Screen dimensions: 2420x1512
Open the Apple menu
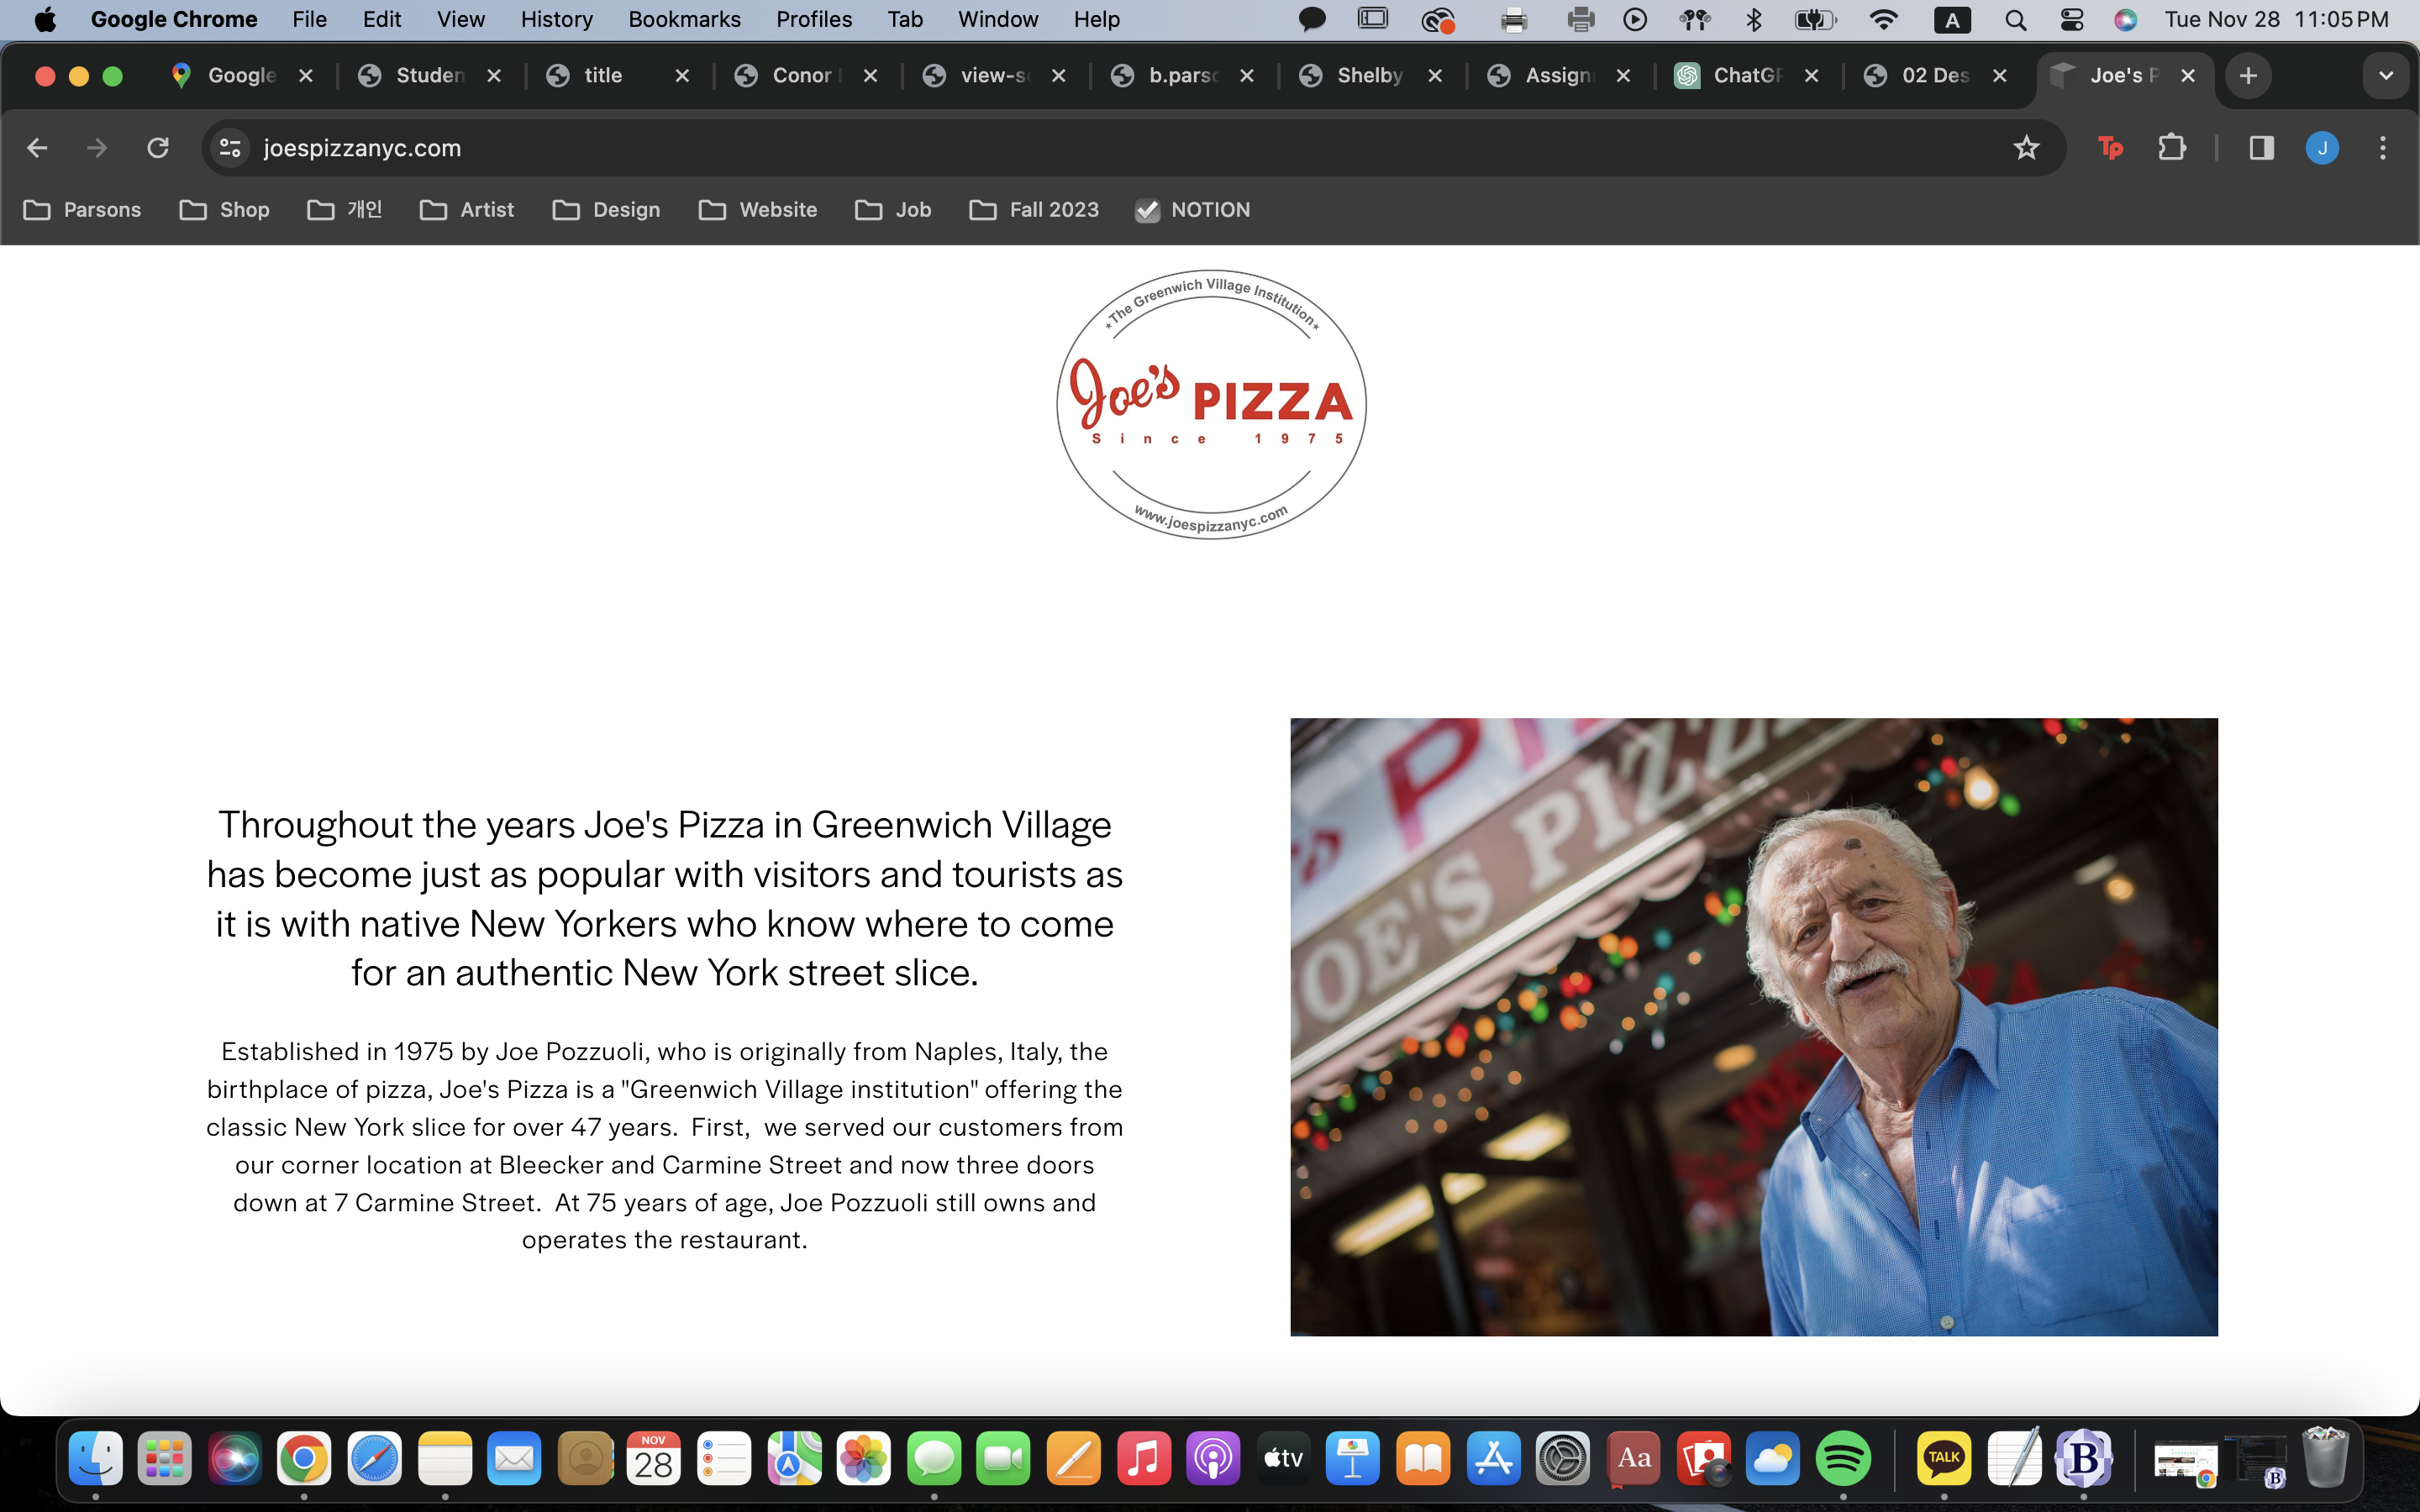point(45,20)
